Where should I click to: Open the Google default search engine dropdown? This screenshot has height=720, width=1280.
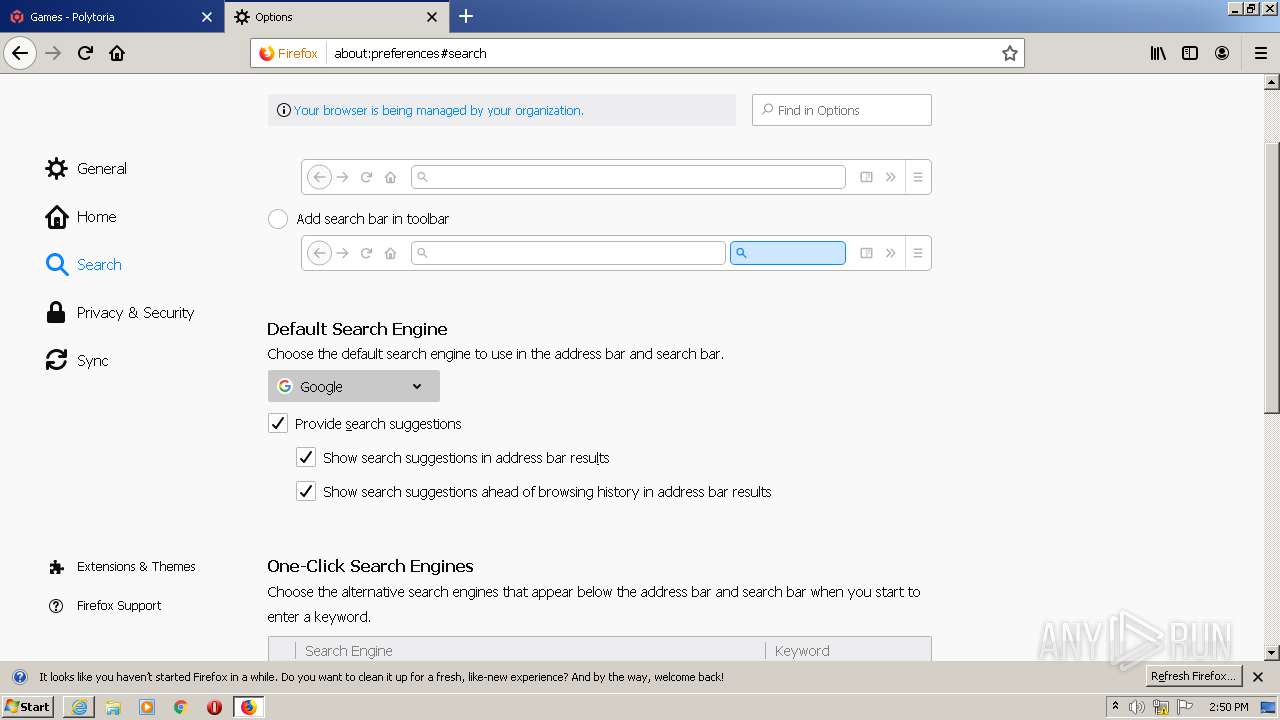(353, 386)
